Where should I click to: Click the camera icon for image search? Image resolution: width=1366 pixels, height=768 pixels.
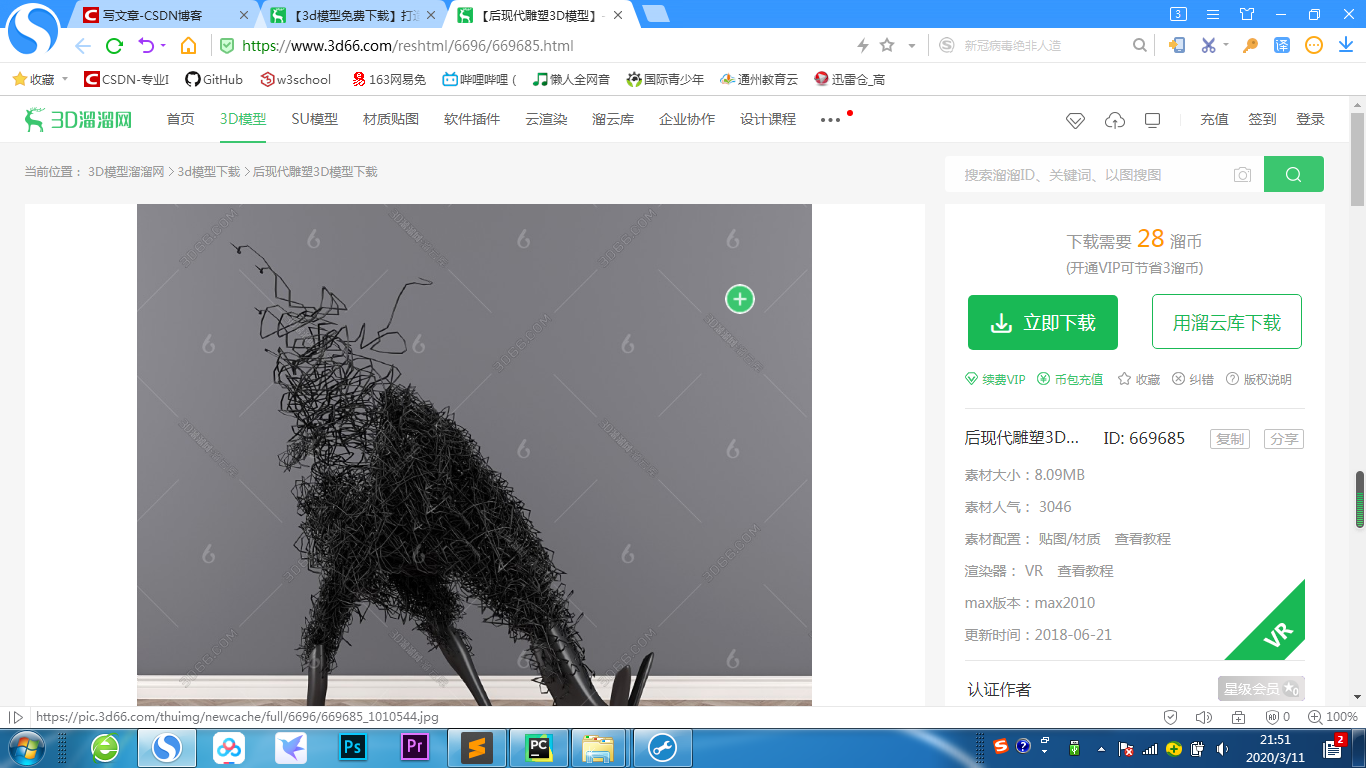(1242, 174)
